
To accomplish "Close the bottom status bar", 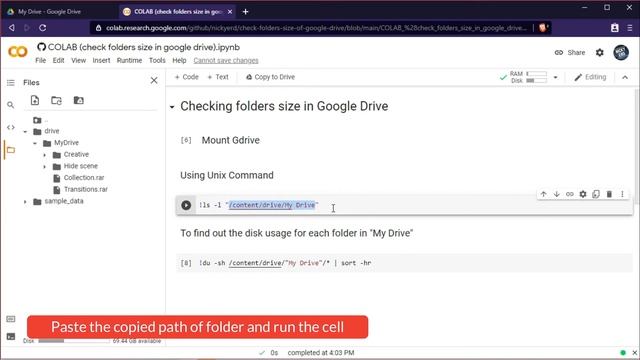I will point(635,353).
